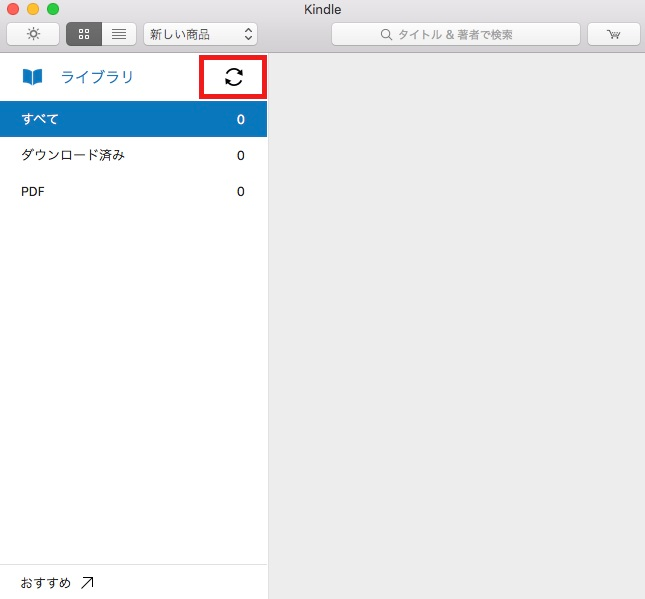Select the すべて category

[133, 119]
